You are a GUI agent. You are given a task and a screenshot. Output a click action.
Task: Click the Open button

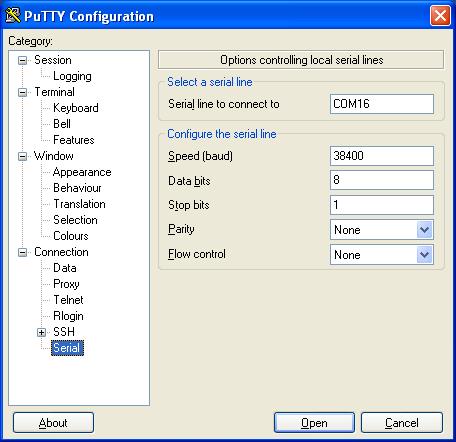point(314,423)
